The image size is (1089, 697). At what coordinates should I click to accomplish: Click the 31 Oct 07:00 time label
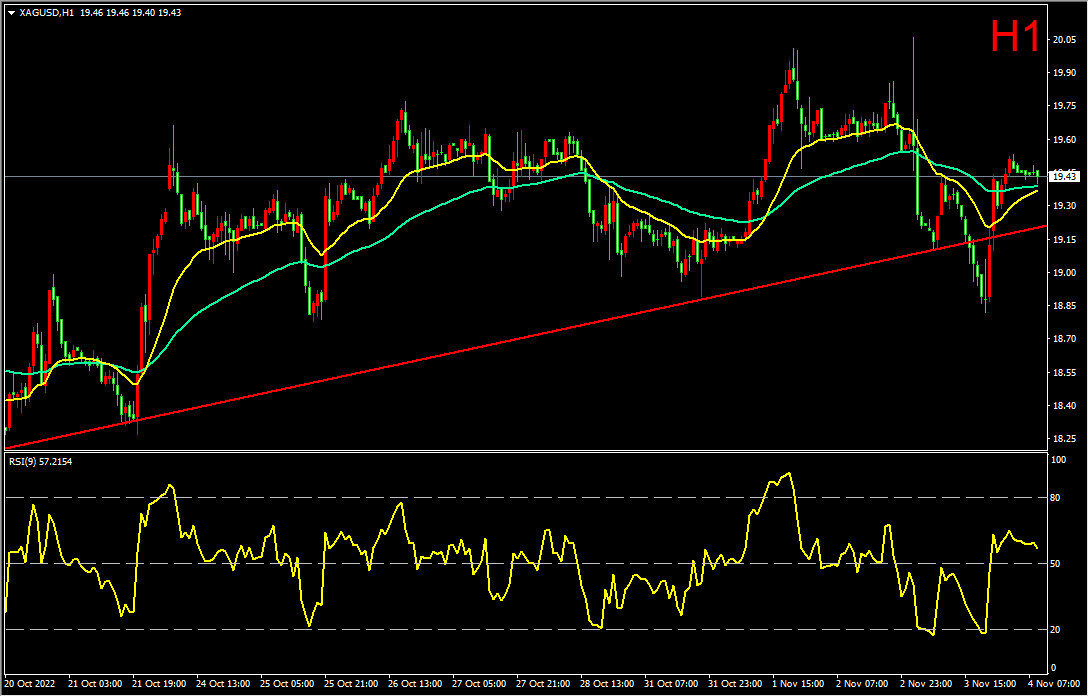[672, 684]
